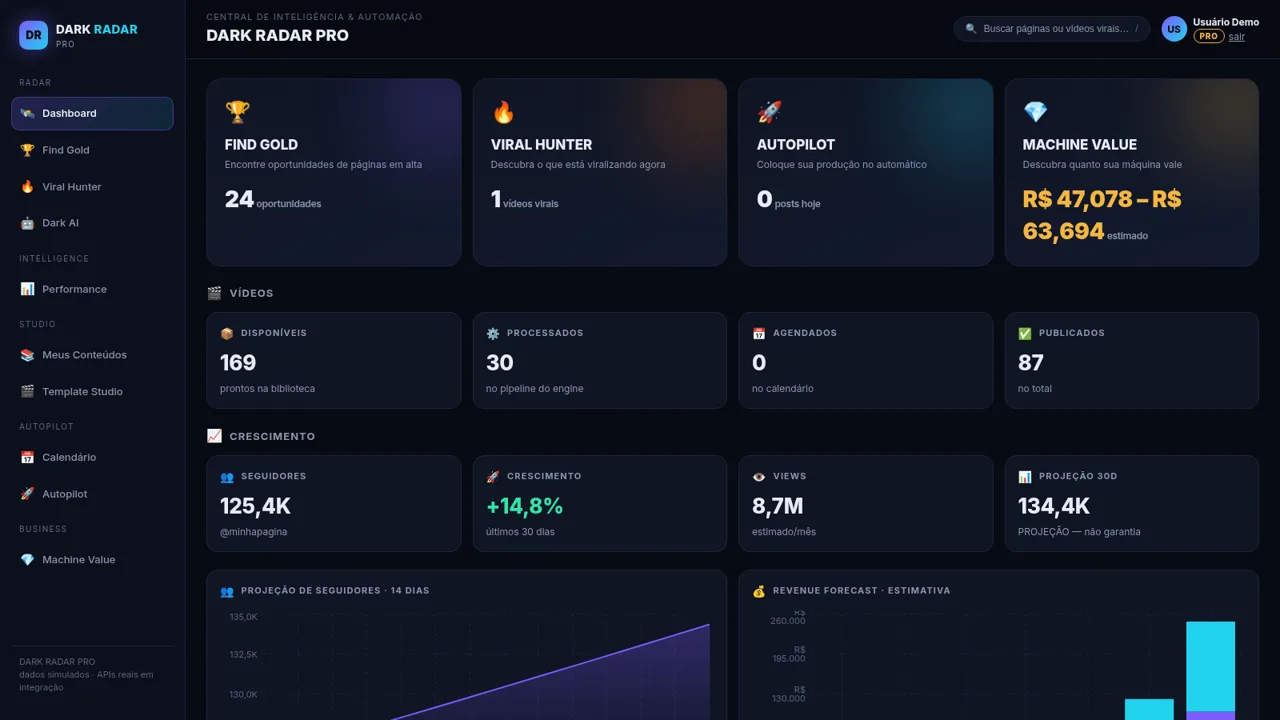Open the FIND GOLD card title

point(261,144)
